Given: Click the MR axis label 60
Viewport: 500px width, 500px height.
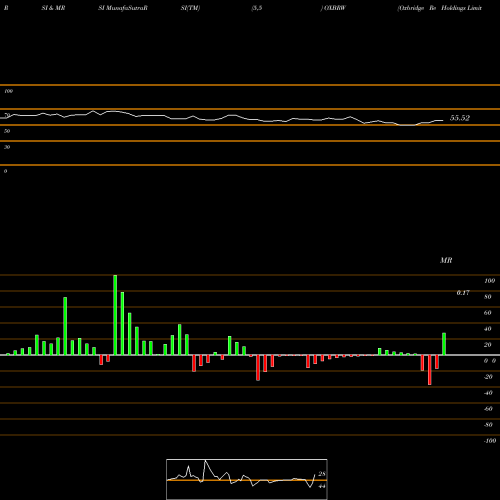Looking at the screenshot, I should click(x=488, y=313).
